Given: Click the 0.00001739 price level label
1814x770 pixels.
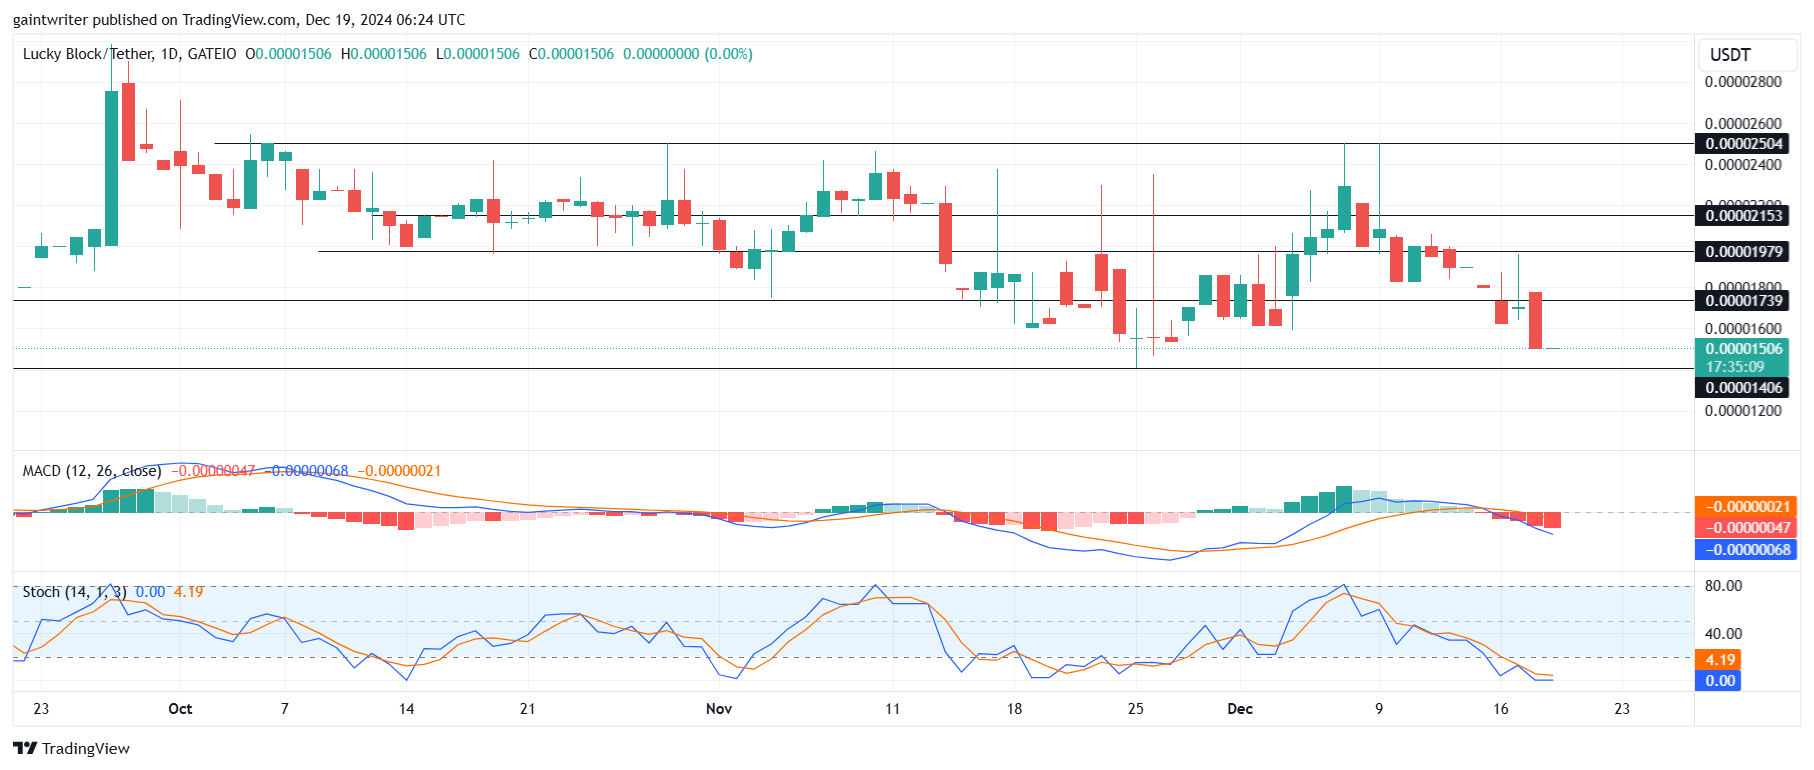Looking at the screenshot, I should [x=1744, y=301].
